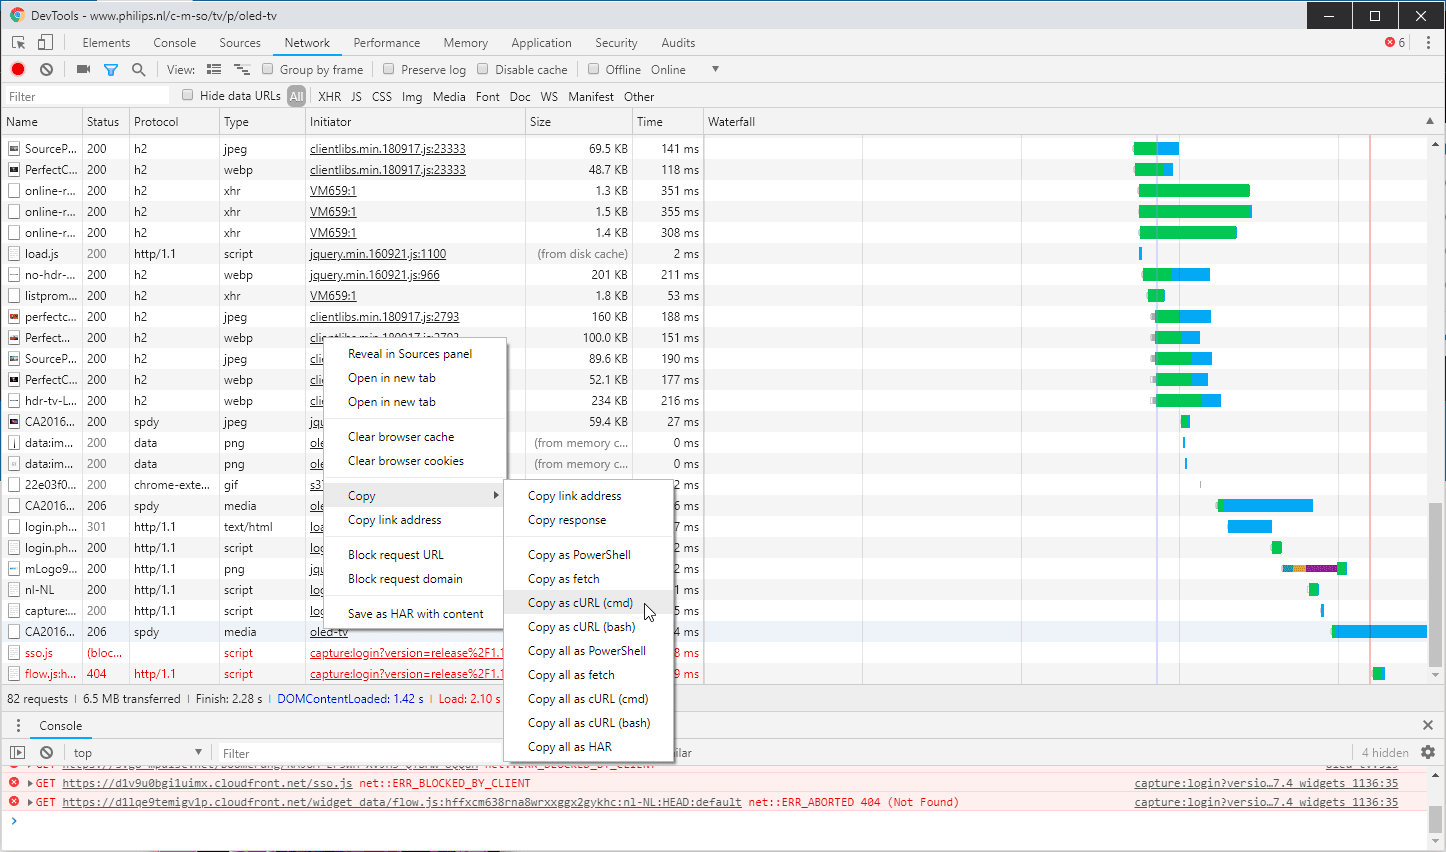Enable Hide data URLs

pos(187,95)
